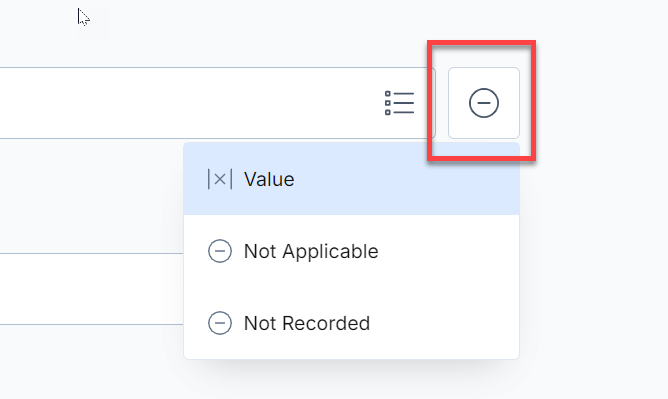The height and width of the screenshot is (399, 668).
Task: Pick the Not Recorded entry
Action: click(x=351, y=323)
